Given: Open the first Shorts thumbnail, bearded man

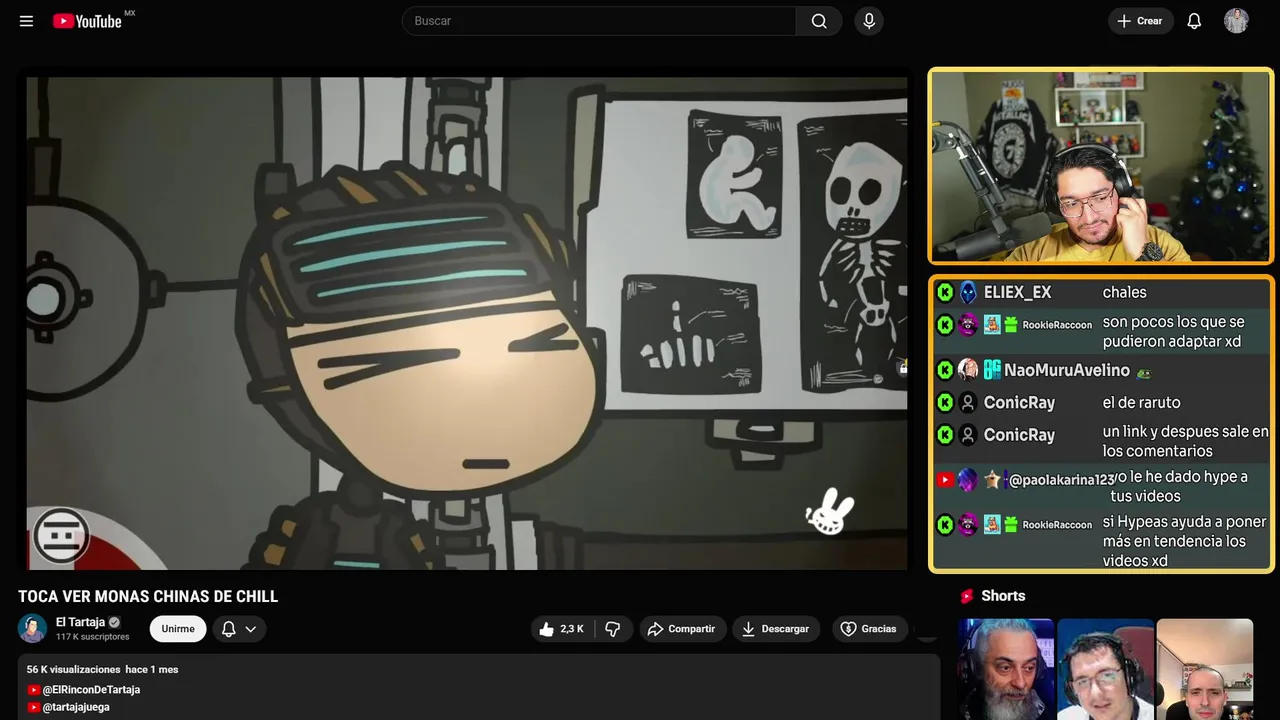Looking at the screenshot, I should pos(1006,669).
